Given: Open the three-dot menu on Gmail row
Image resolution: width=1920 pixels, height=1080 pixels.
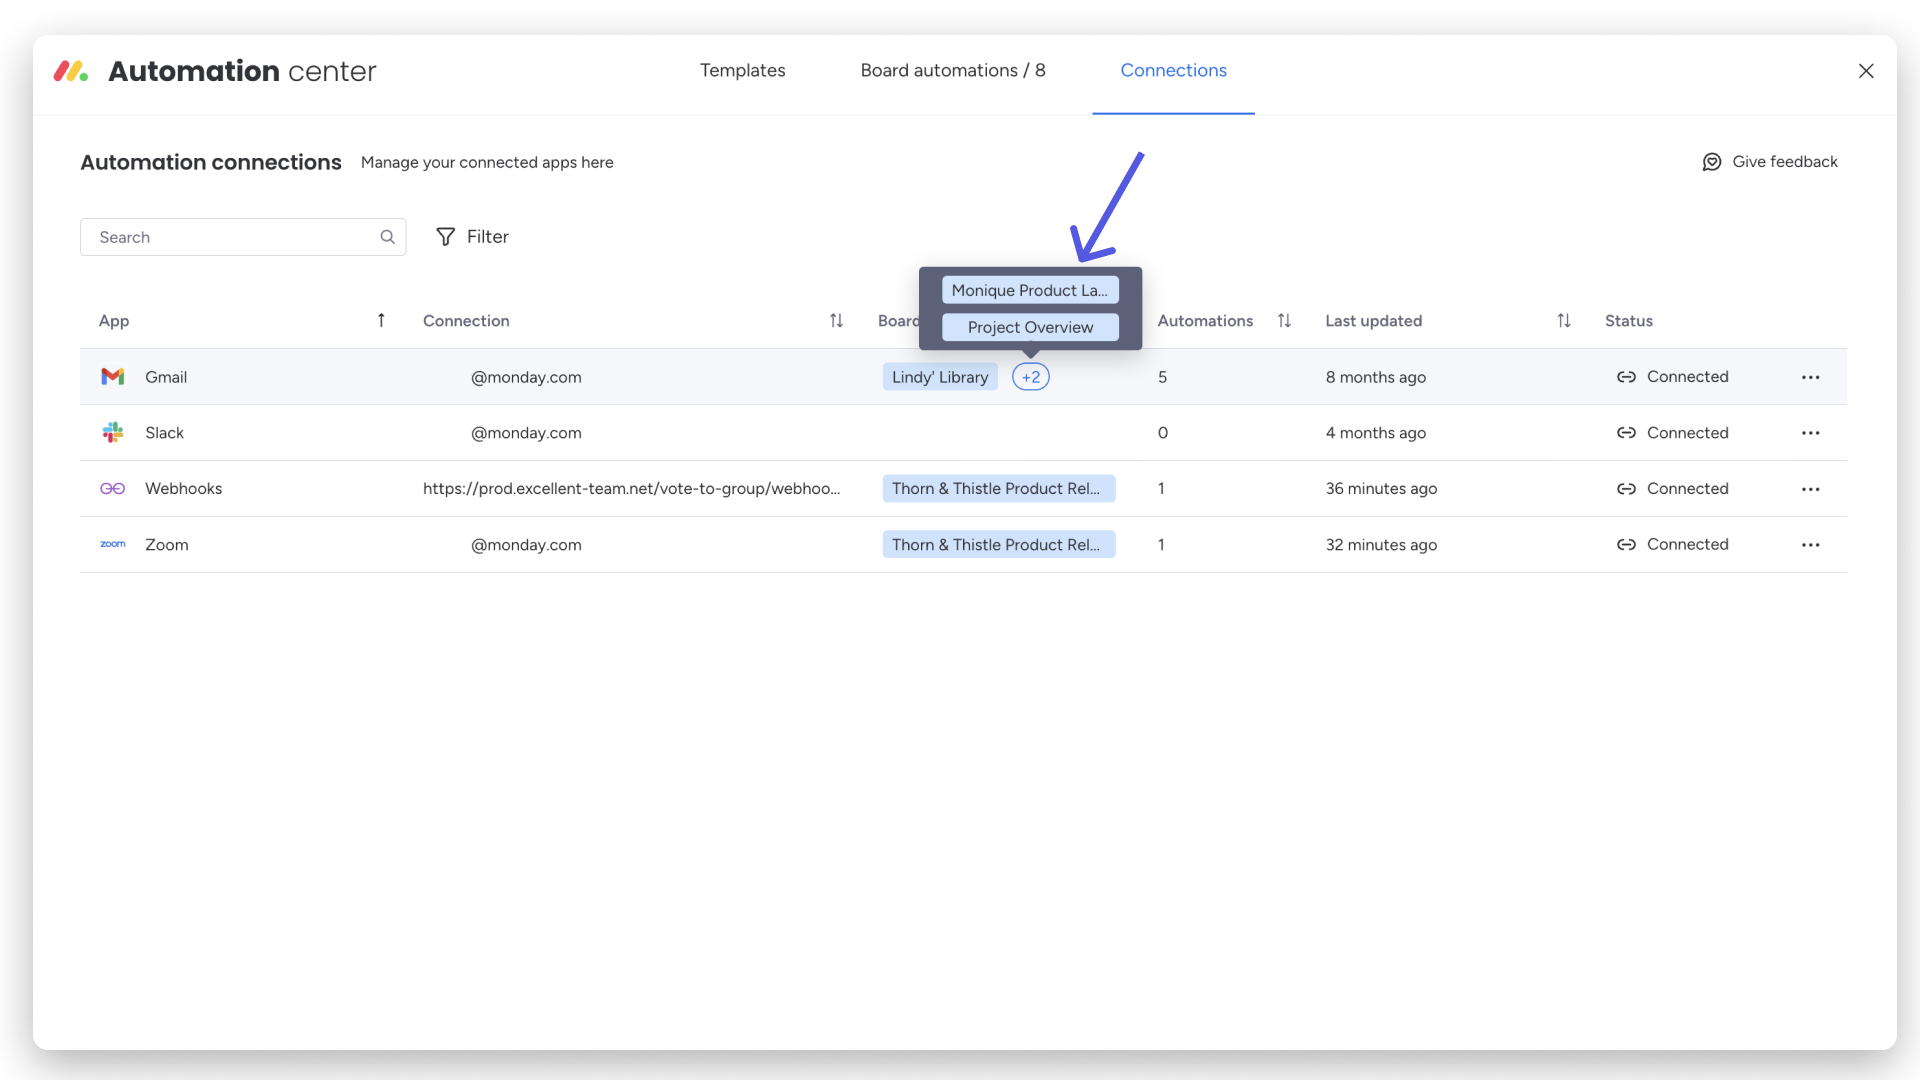Looking at the screenshot, I should (1810, 377).
